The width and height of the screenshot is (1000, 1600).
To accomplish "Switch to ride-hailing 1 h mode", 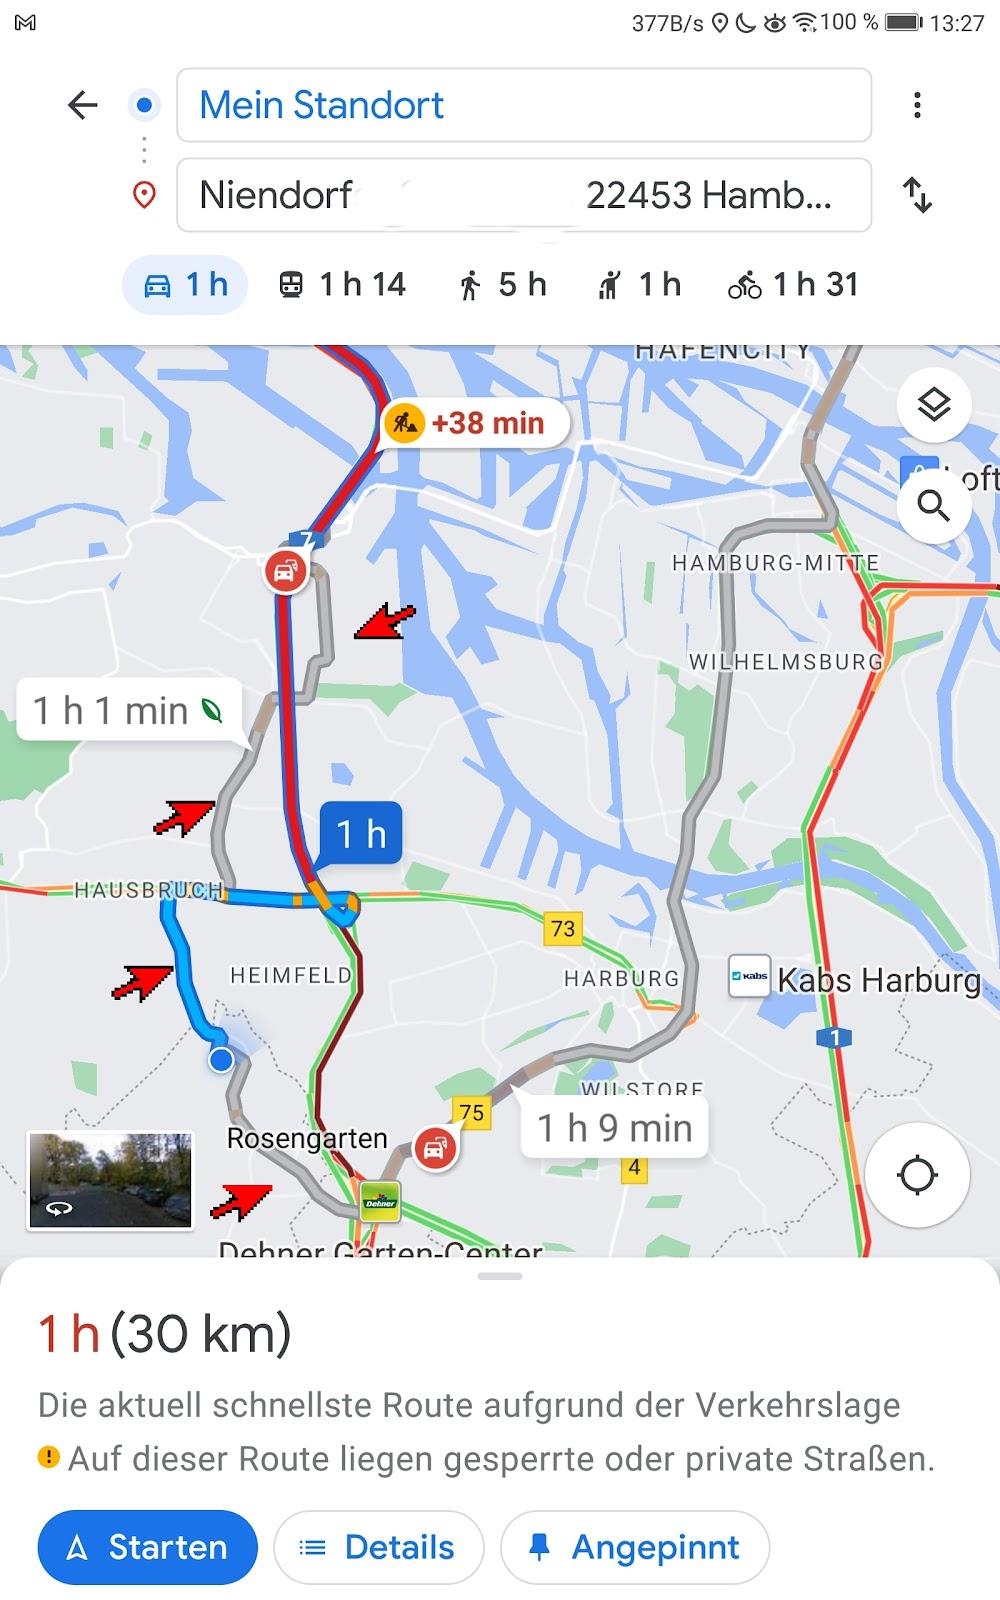I will tap(640, 285).
